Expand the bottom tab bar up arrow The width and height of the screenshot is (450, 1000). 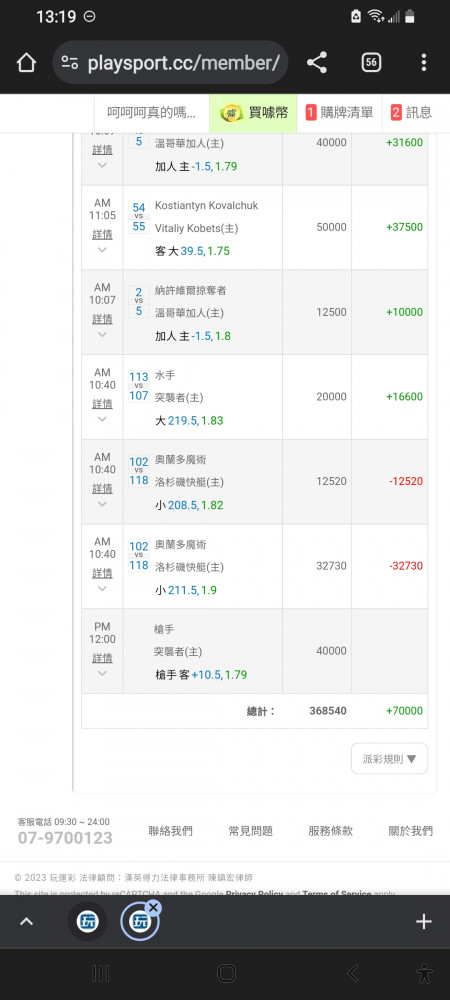tap(26, 922)
